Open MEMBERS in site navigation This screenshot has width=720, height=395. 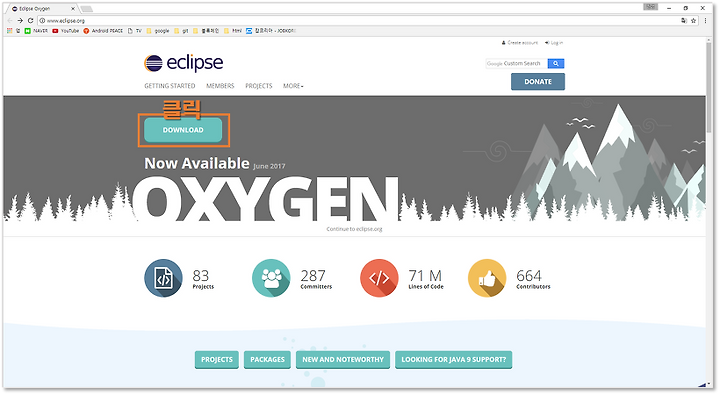coord(220,86)
